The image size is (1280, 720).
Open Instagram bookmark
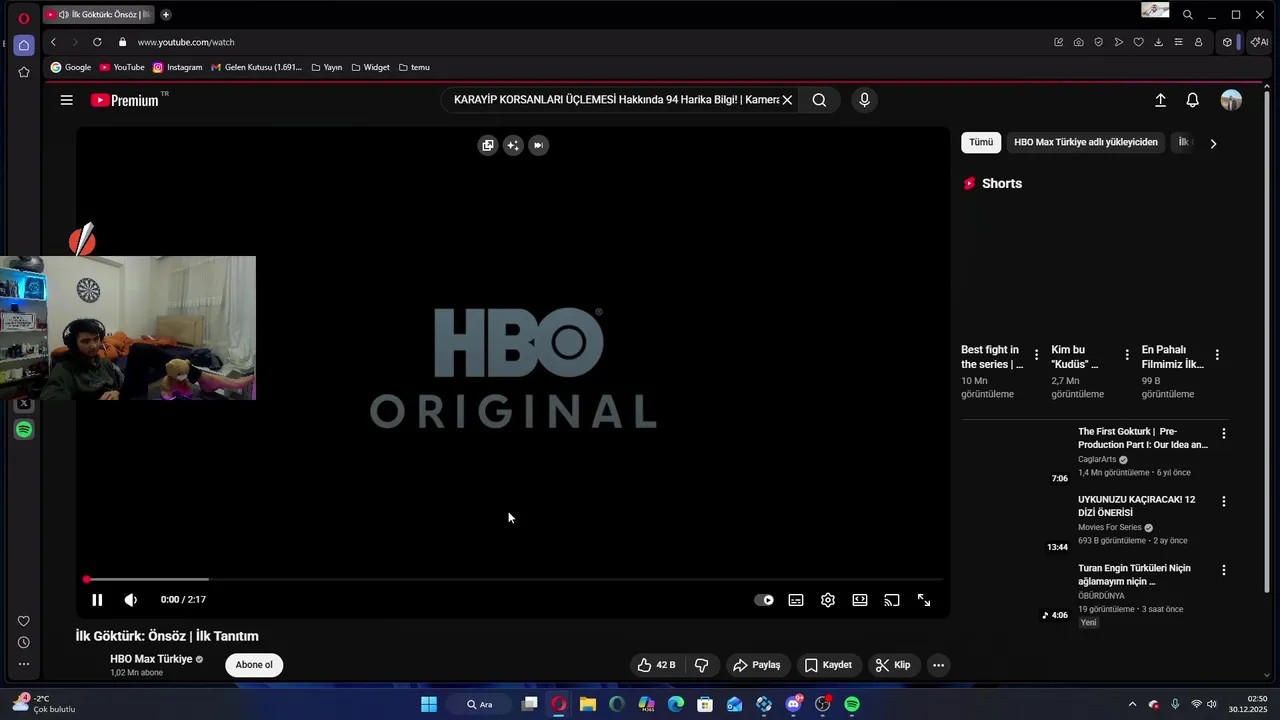pos(177,67)
